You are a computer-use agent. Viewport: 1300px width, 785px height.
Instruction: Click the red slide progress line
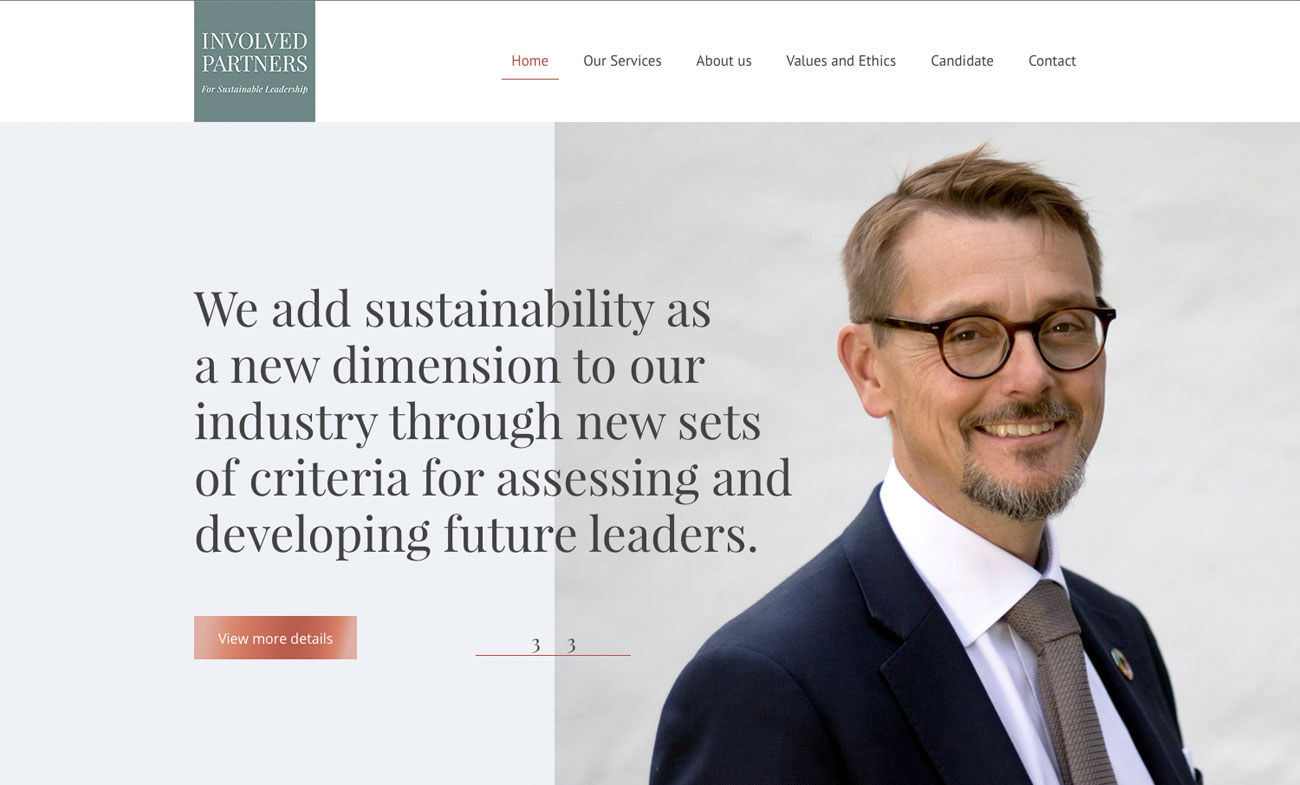553,655
